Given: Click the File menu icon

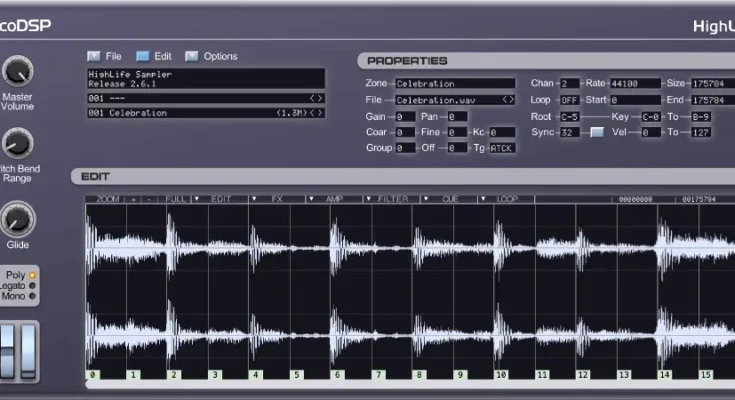Looking at the screenshot, I should click(x=94, y=56).
